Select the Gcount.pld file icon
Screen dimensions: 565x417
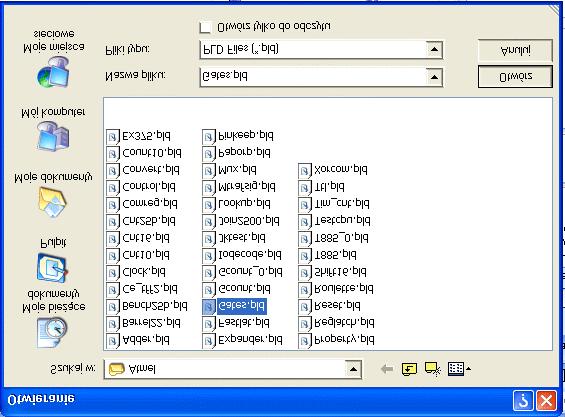click(209, 289)
